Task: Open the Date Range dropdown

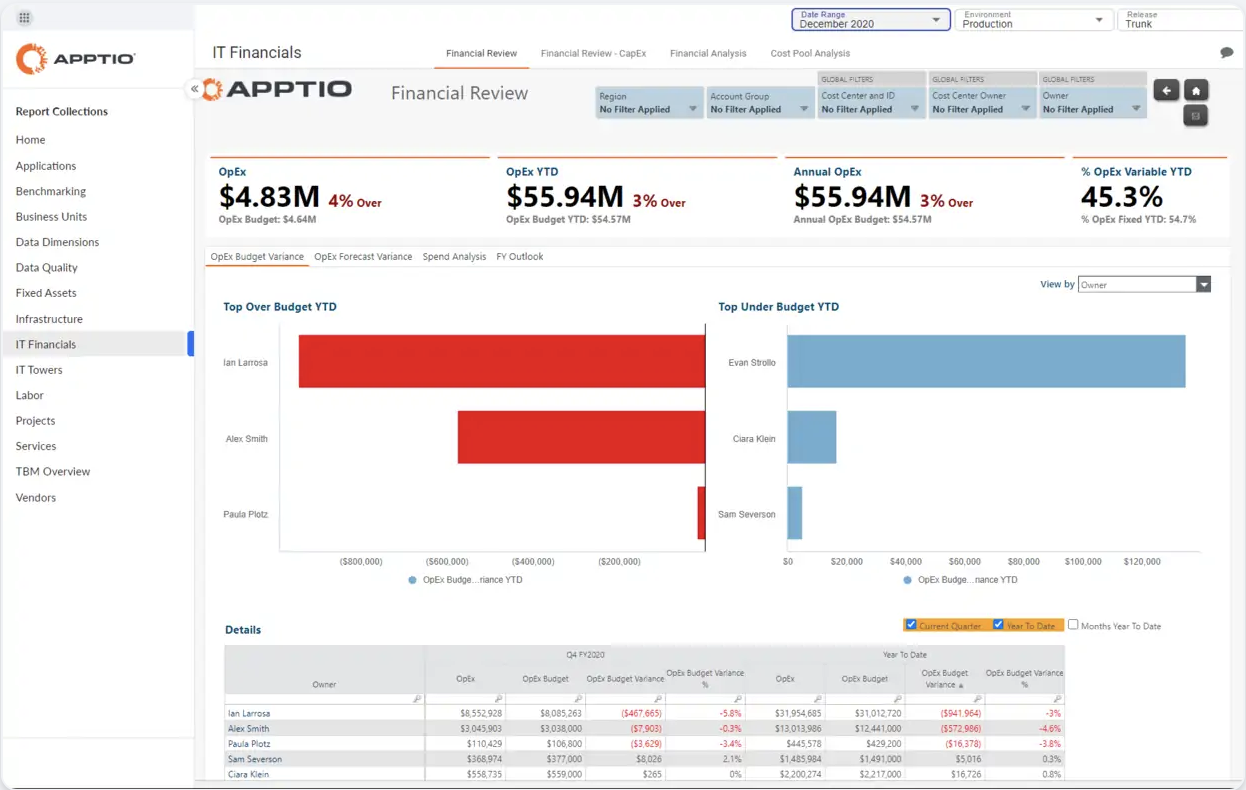Action: click(870, 19)
